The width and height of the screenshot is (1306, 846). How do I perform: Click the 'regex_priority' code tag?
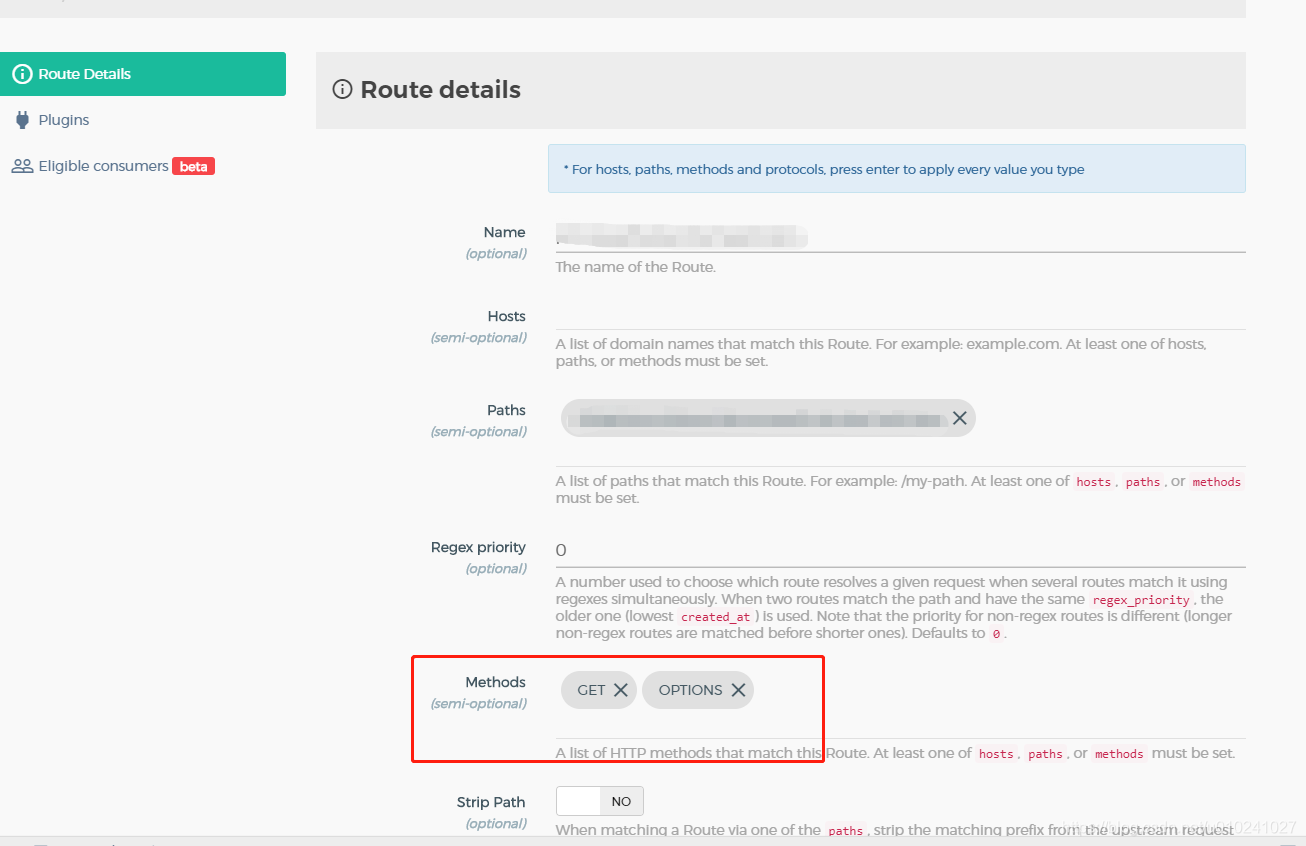[x=1140, y=600]
